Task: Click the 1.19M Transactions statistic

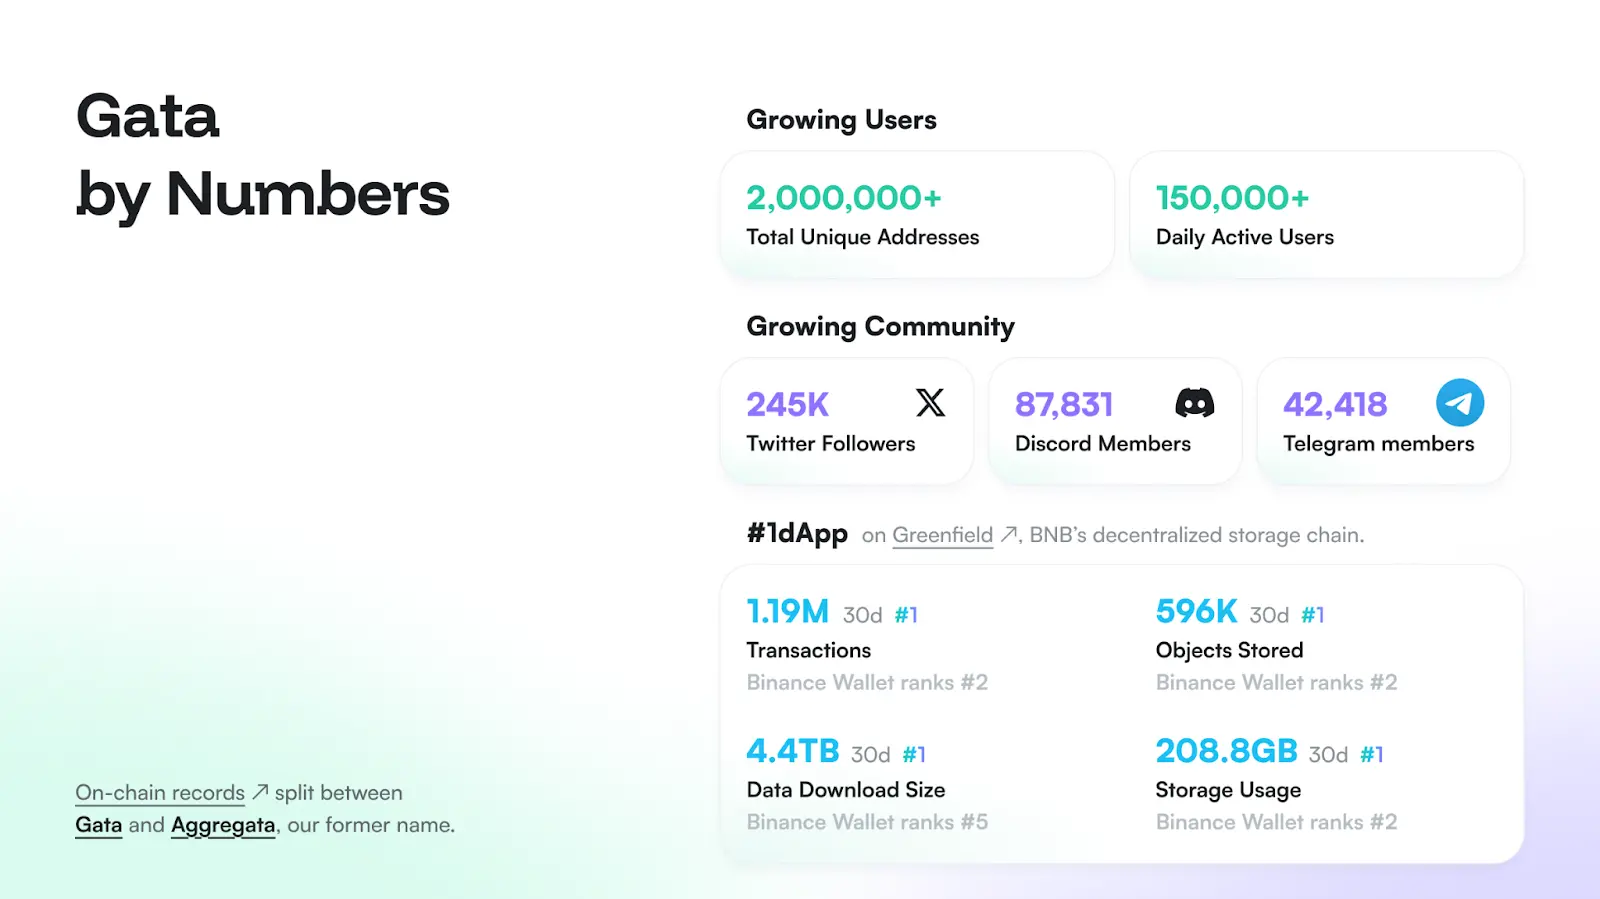Action: click(x=788, y=611)
